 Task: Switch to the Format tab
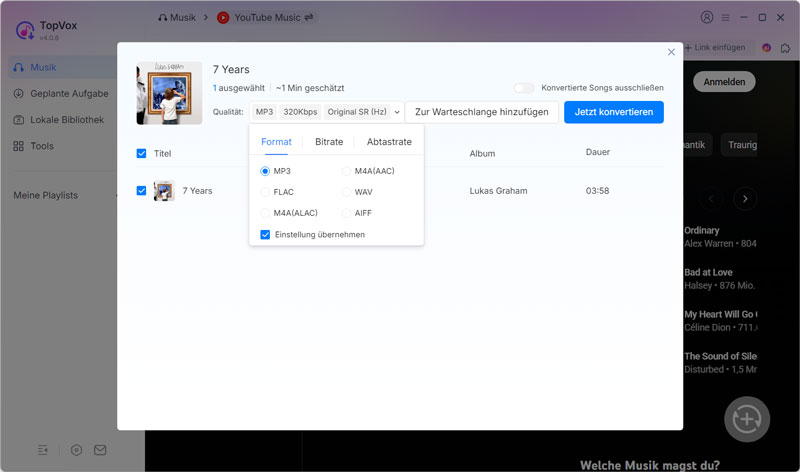[x=276, y=142]
